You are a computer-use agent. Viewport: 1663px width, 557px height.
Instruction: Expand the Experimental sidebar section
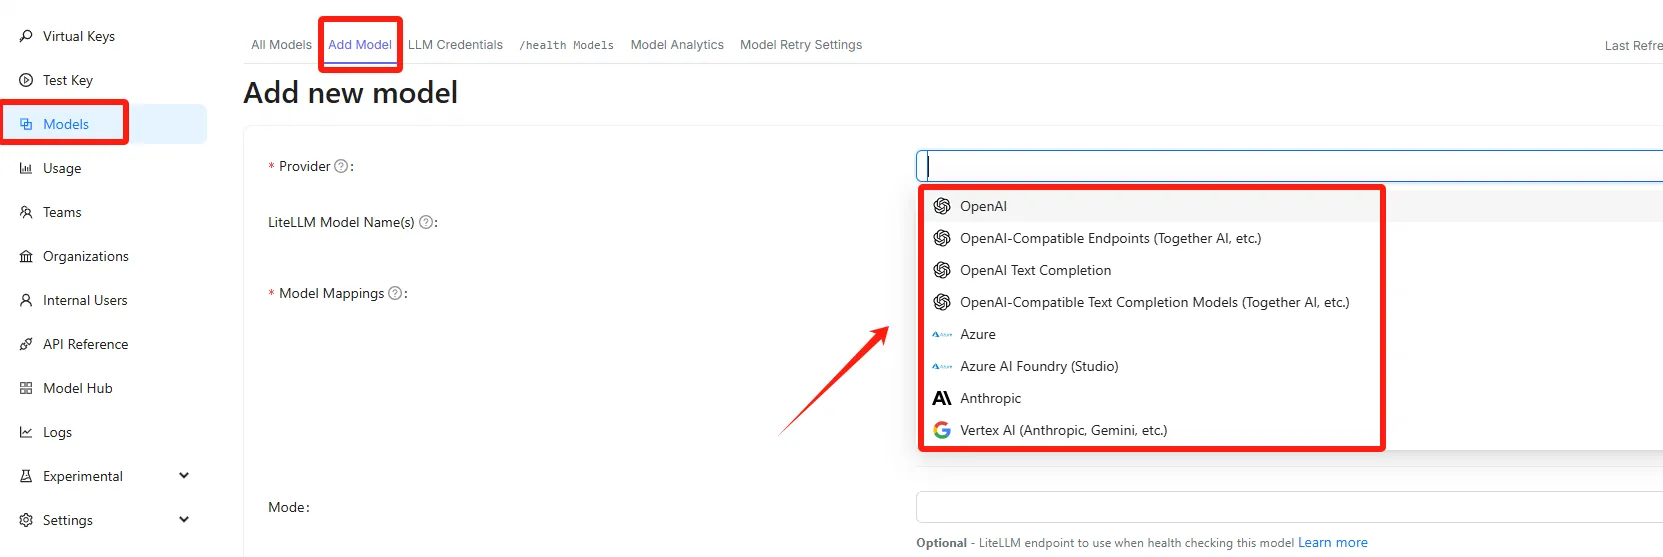click(184, 476)
